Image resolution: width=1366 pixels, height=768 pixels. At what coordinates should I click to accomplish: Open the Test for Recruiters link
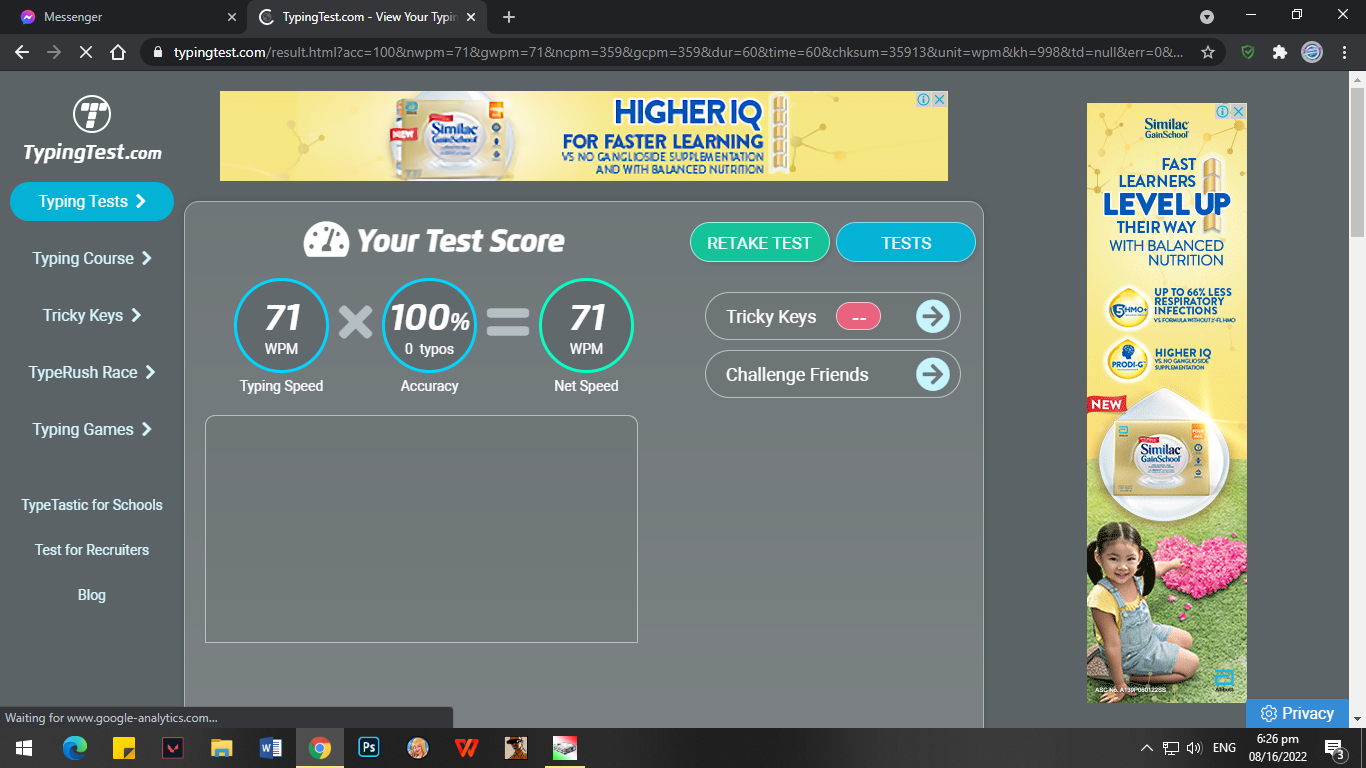pyautogui.click(x=92, y=550)
